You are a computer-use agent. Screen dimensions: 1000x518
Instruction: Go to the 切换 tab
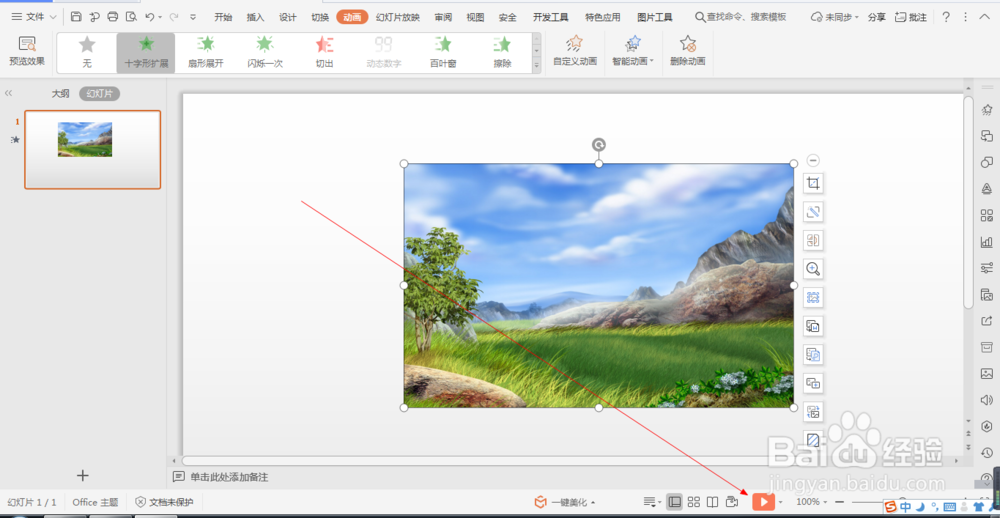tap(320, 17)
